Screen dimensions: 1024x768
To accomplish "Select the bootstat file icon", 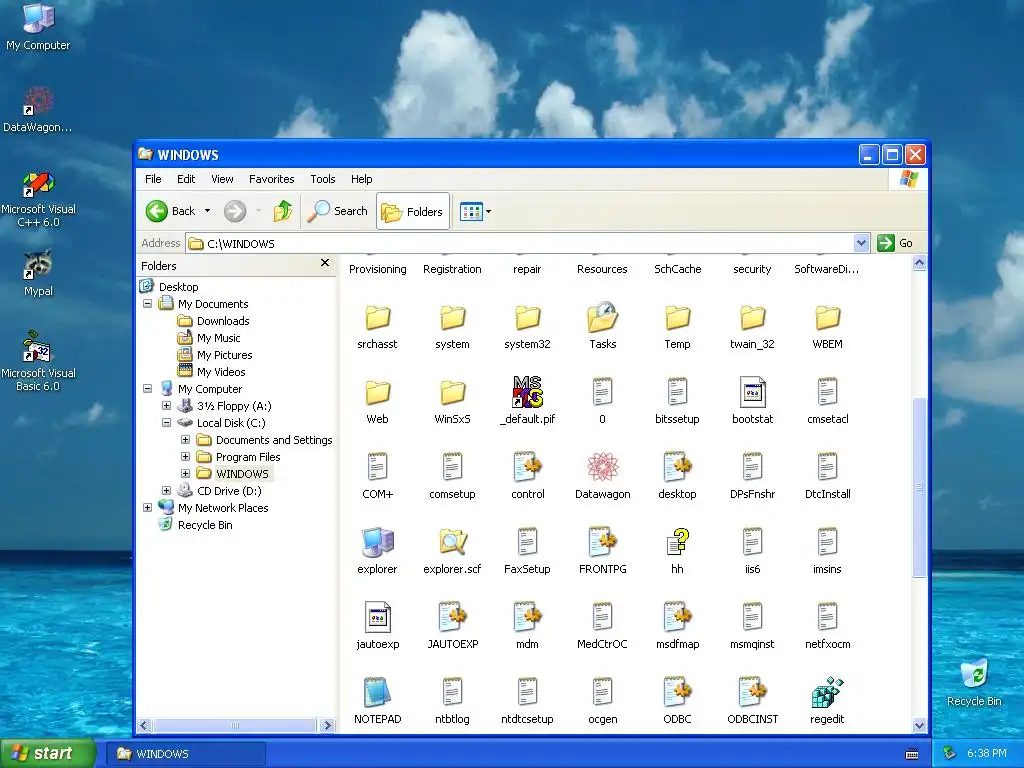I will pos(752,392).
